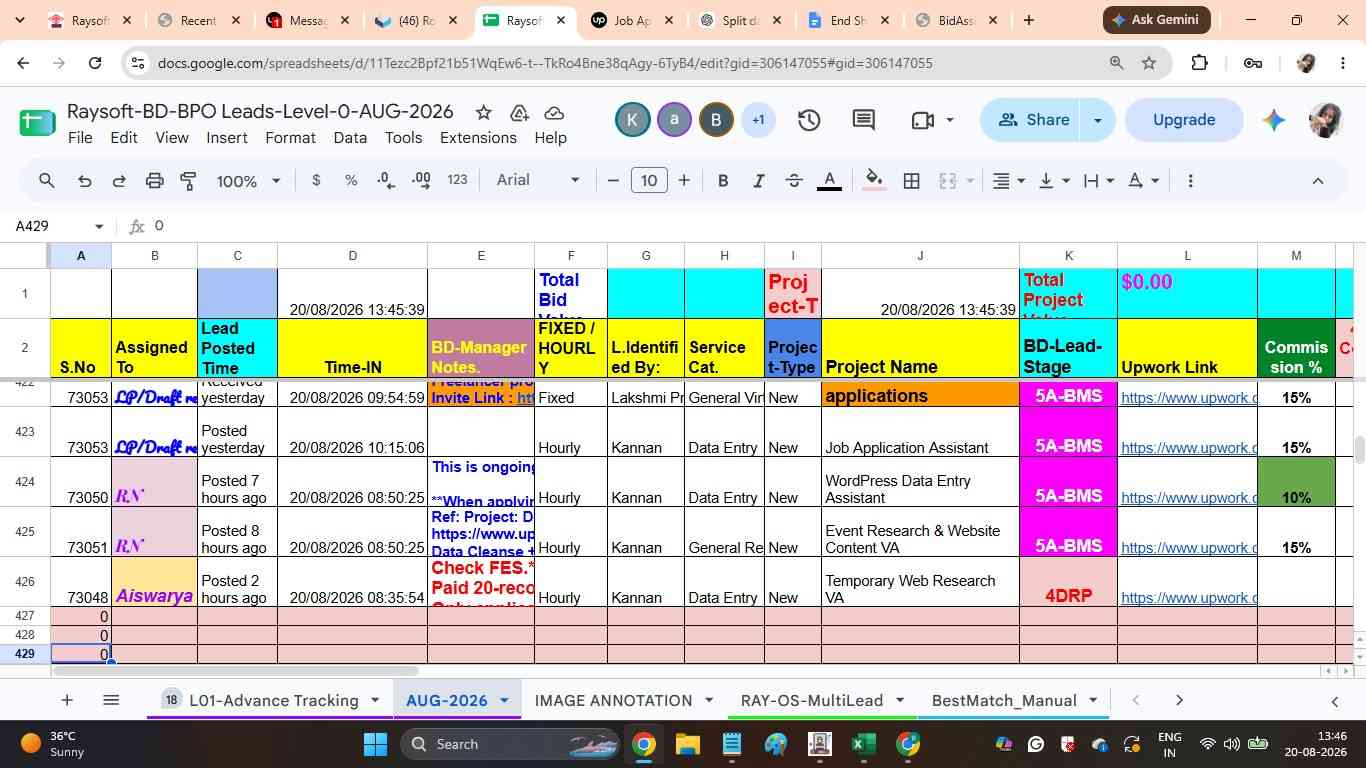Open the comments icon
The image size is (1366, 768).
864,120
